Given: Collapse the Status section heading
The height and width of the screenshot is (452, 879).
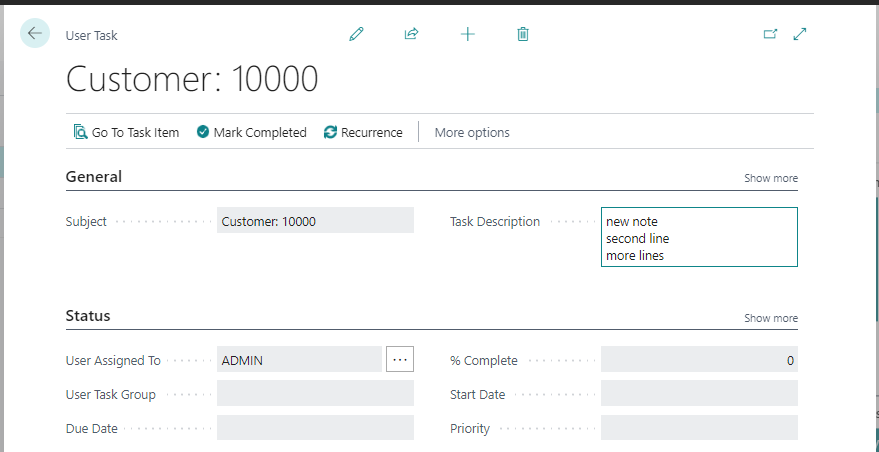Looking at the screenshot, I should click(x=88, y=316).
